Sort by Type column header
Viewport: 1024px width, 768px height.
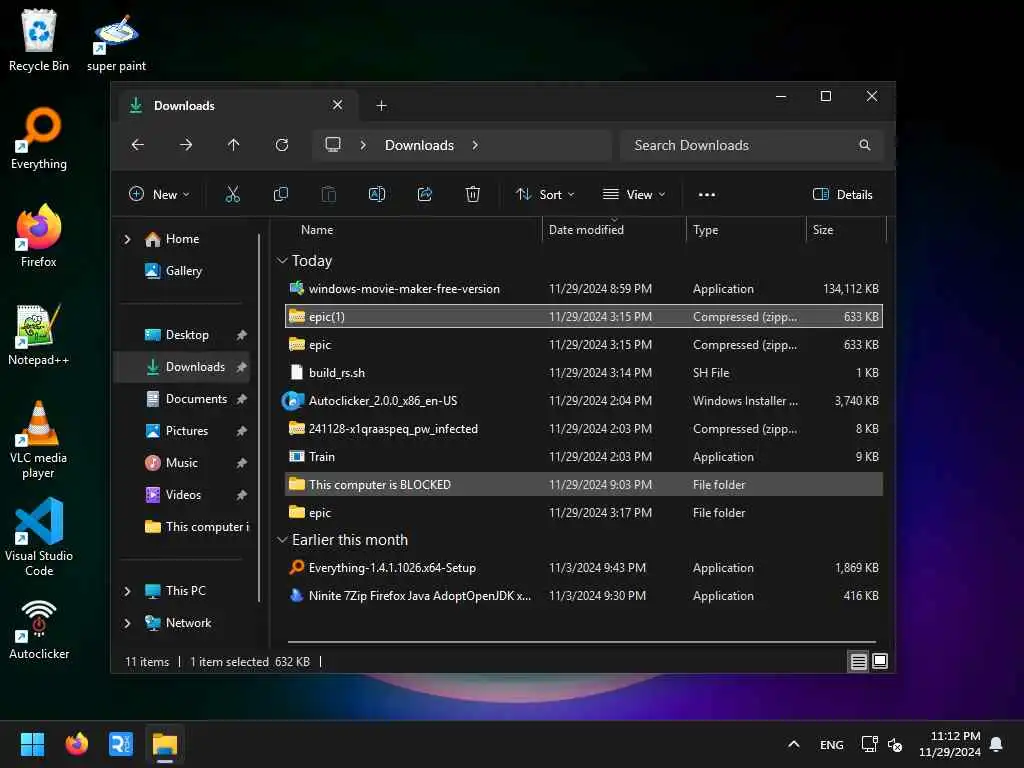pyautogui.click(x=705, y=230)
